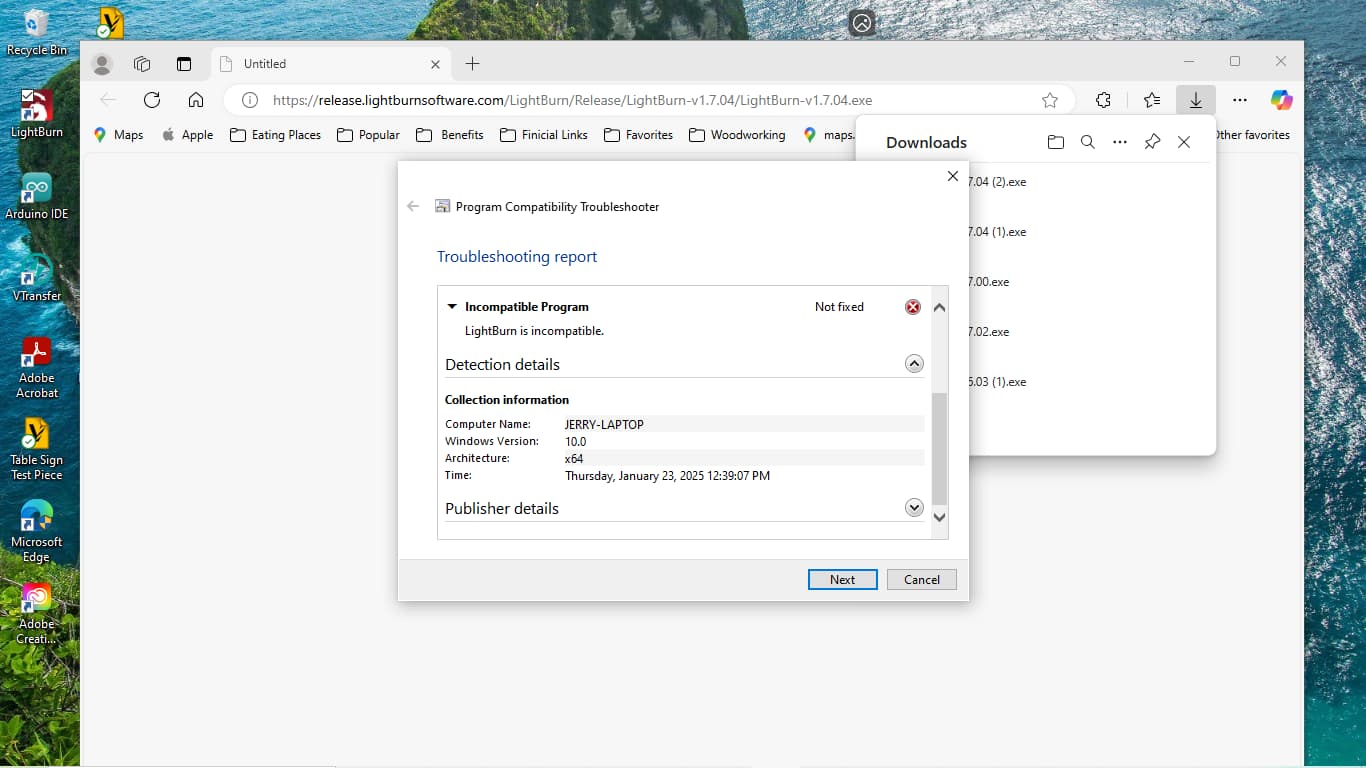Open Copilot sidebar icon
Image resolution: width=1366 pixels, height=768 pixels.
tap(1282, 100)
